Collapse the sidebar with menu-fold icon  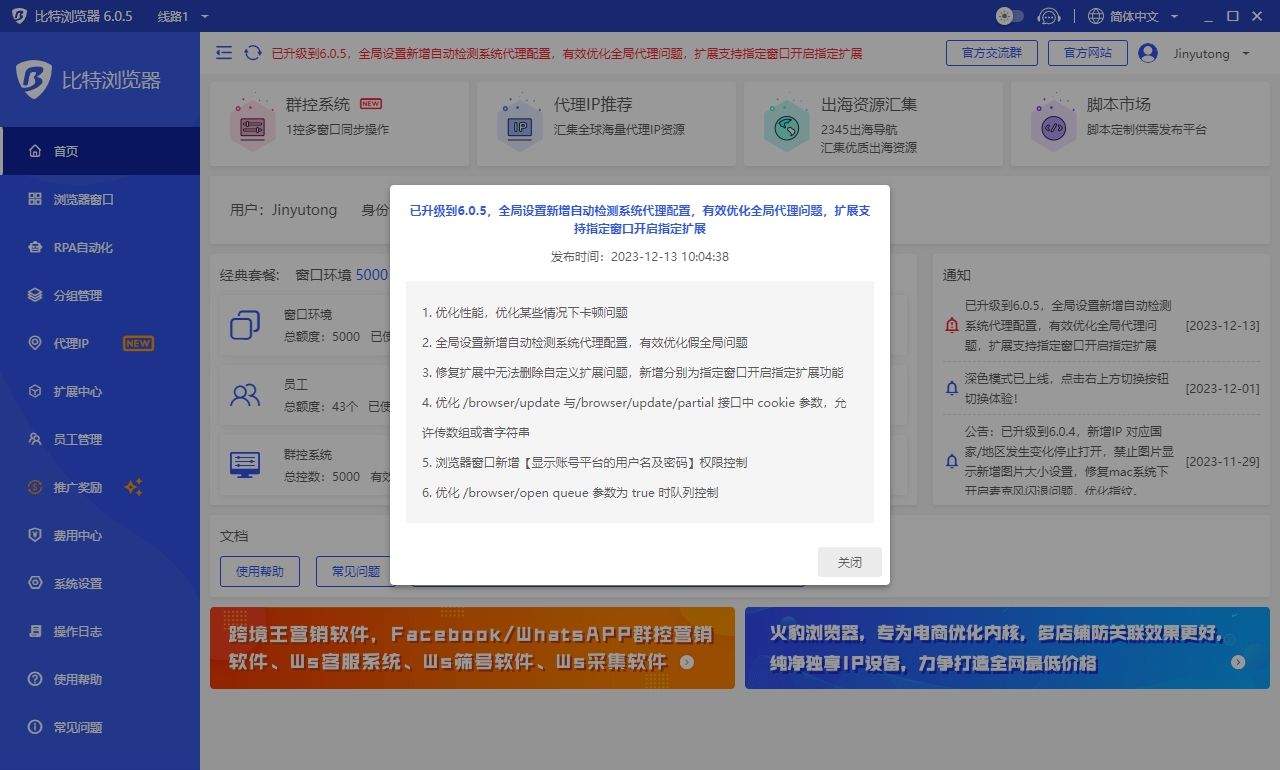(x=224, y=53)
